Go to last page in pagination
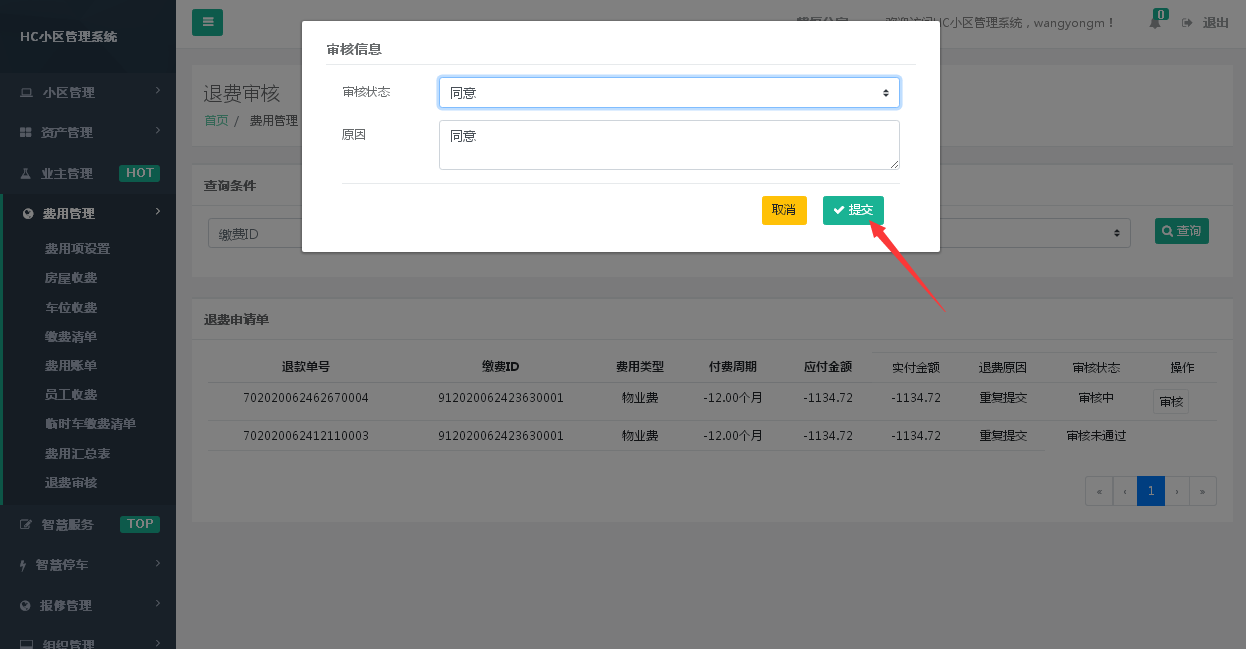The height and width of the screenshot is (649, 1246). (x=1203, y=491)
